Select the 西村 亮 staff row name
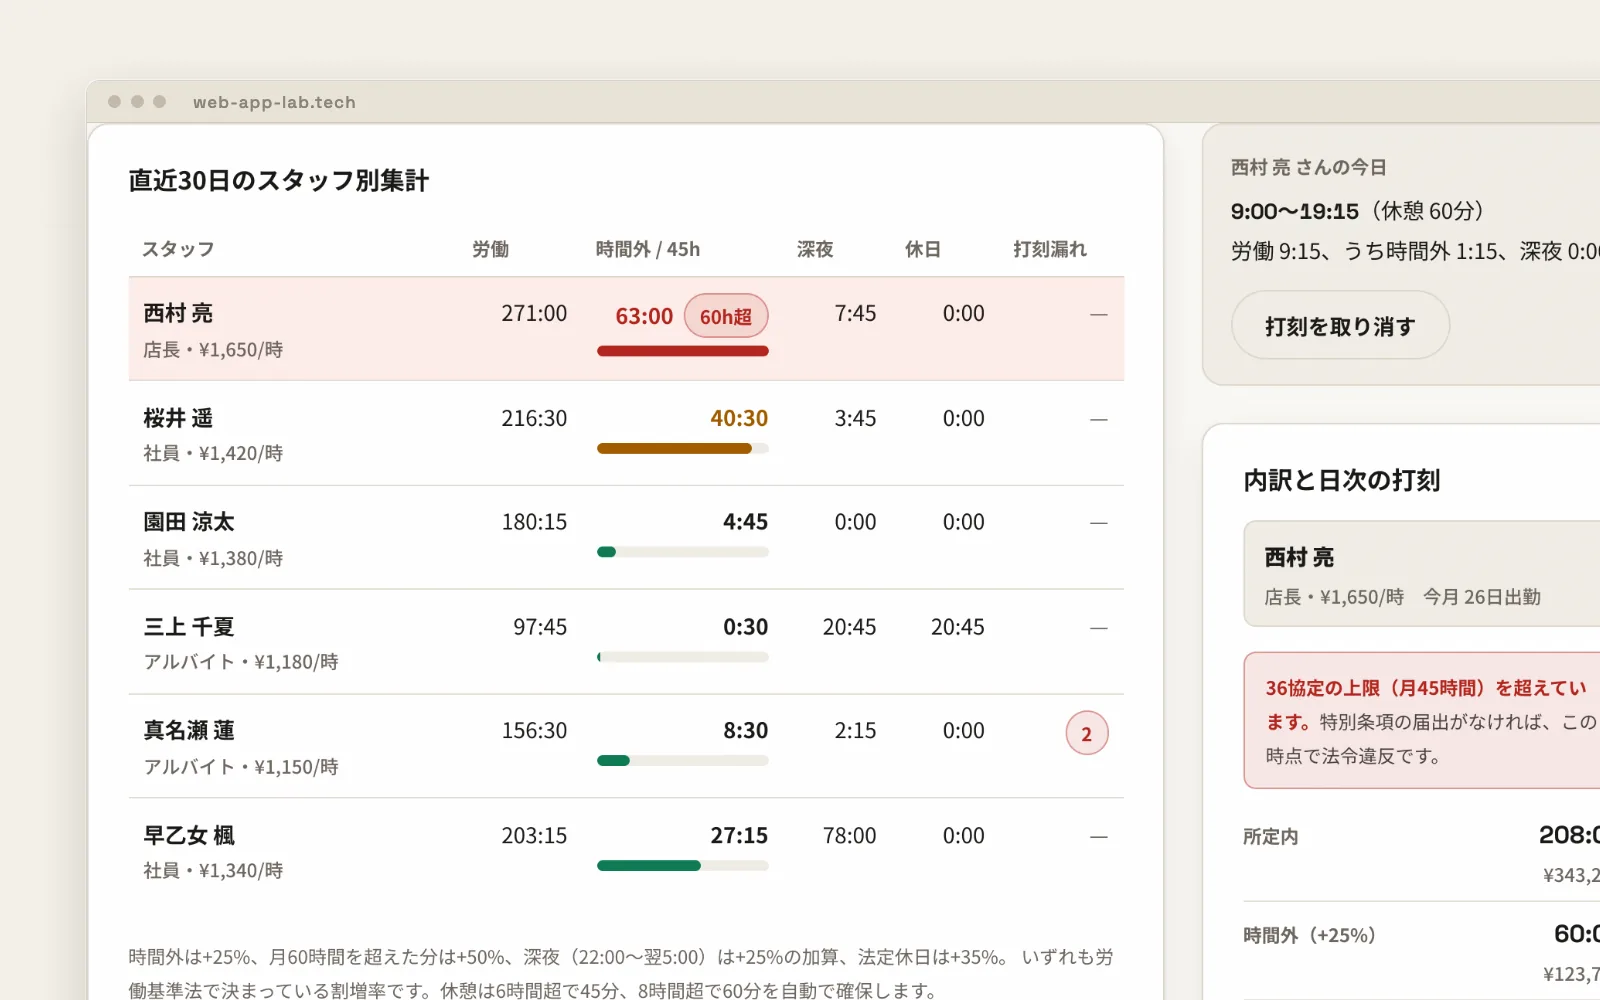 (178, 313)
